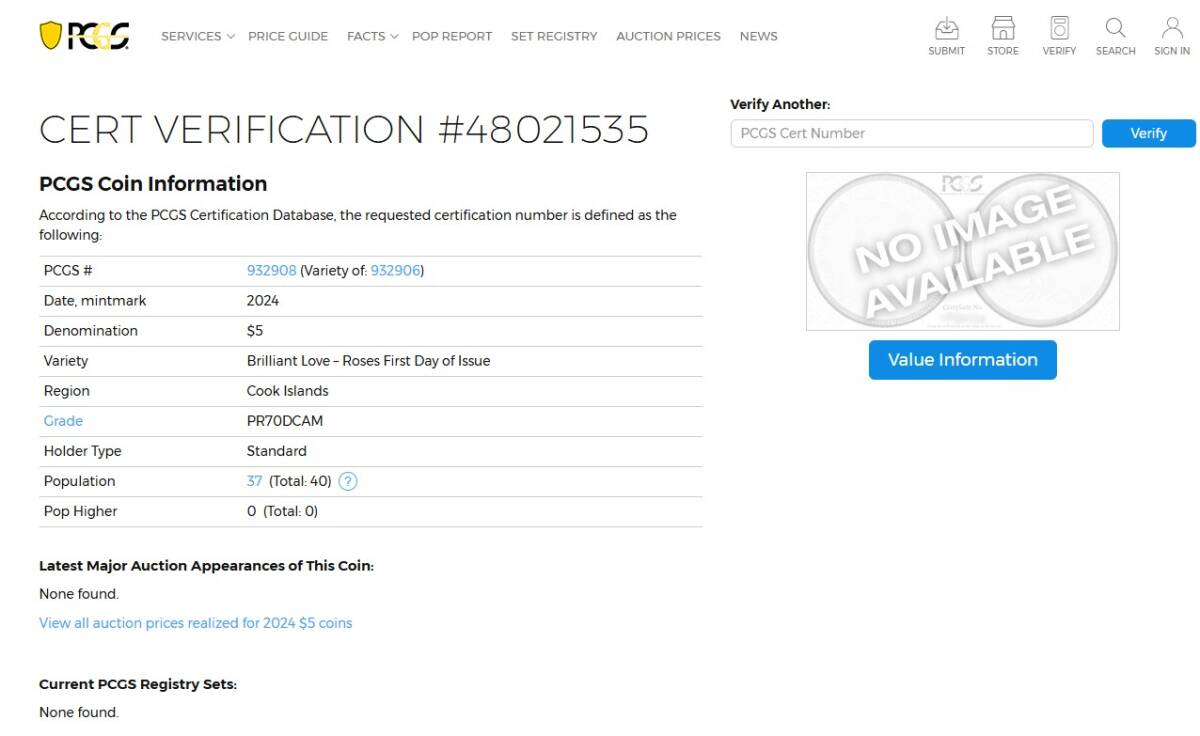Open the Price Guide menu item
Viewport: 1200px width, 736px height.
click(x=288, y=36)
